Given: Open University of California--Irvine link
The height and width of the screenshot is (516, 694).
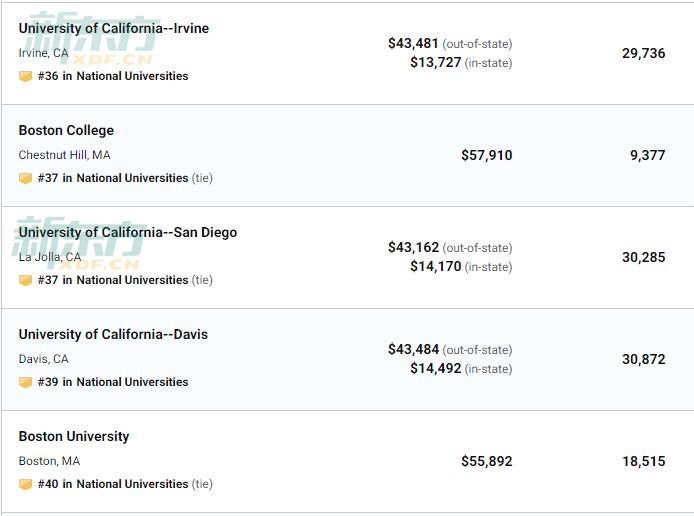Looking at the screenshot, I should 114,28.
